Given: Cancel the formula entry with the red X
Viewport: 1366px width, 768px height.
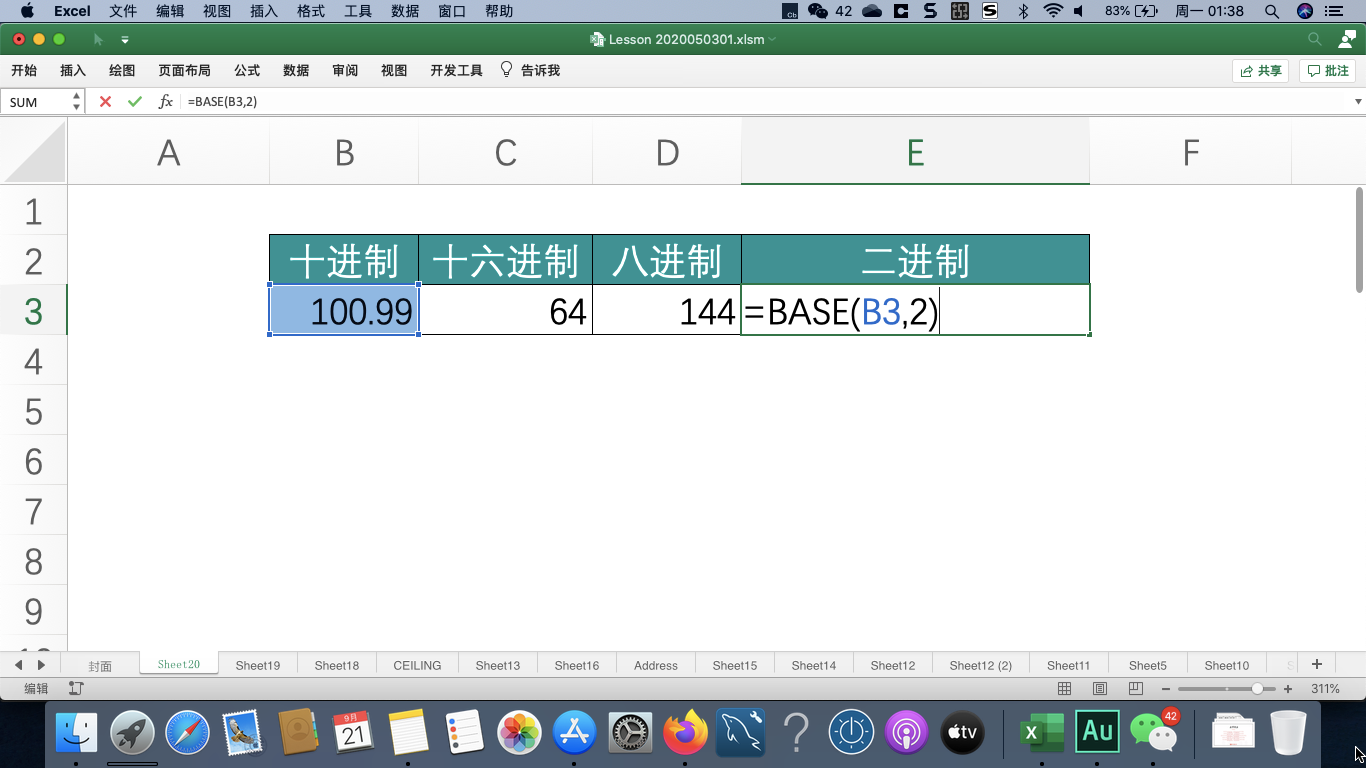Looking at the screenshot, I should click(x=105, y=102).
